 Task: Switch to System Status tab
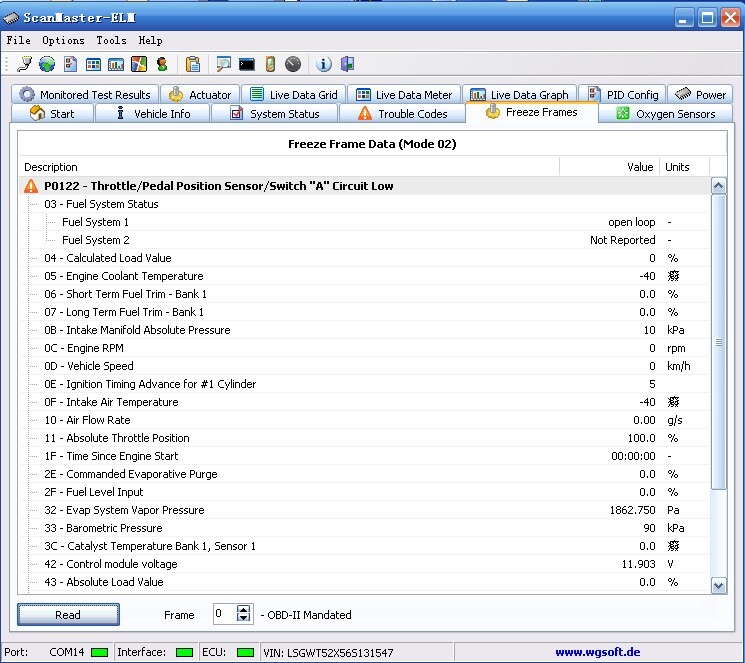(275, 114)
